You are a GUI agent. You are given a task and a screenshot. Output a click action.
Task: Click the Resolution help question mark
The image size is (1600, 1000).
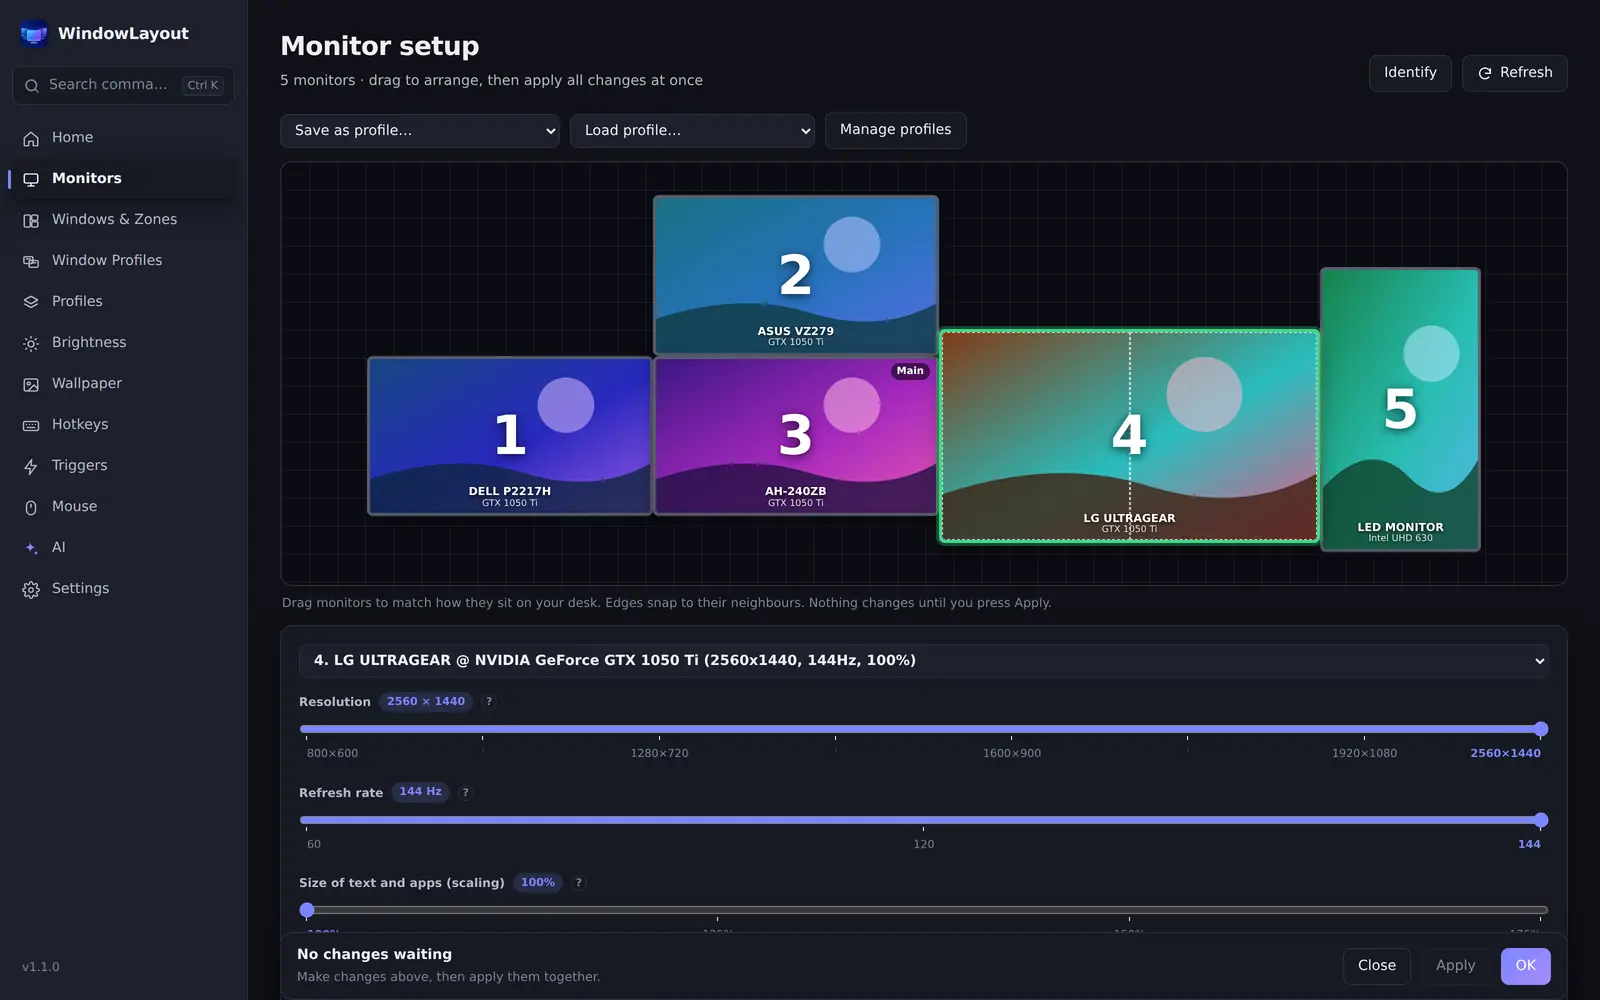point(489,702)
